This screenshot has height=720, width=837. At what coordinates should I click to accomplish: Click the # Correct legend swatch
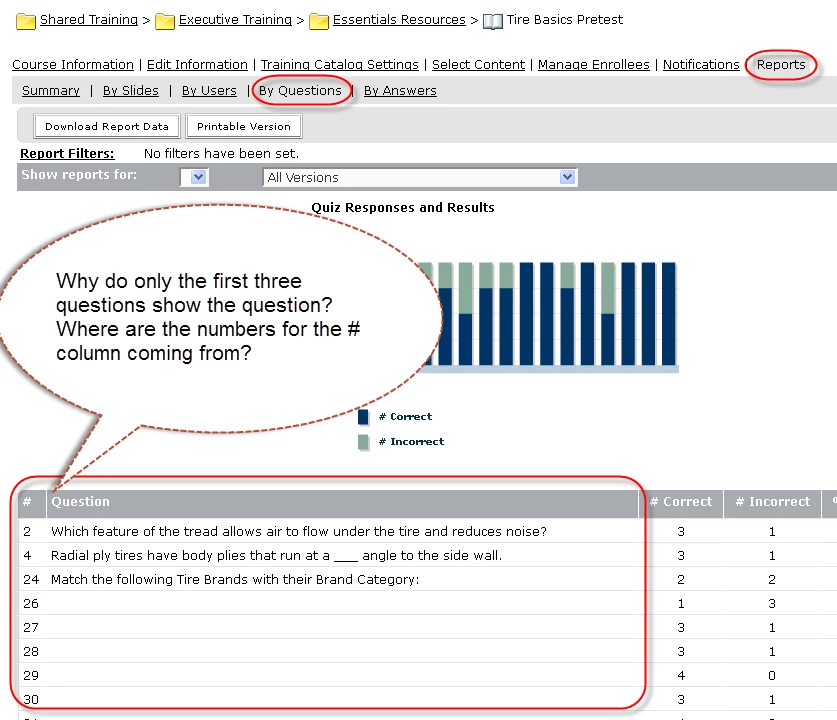tap(363, 417)
